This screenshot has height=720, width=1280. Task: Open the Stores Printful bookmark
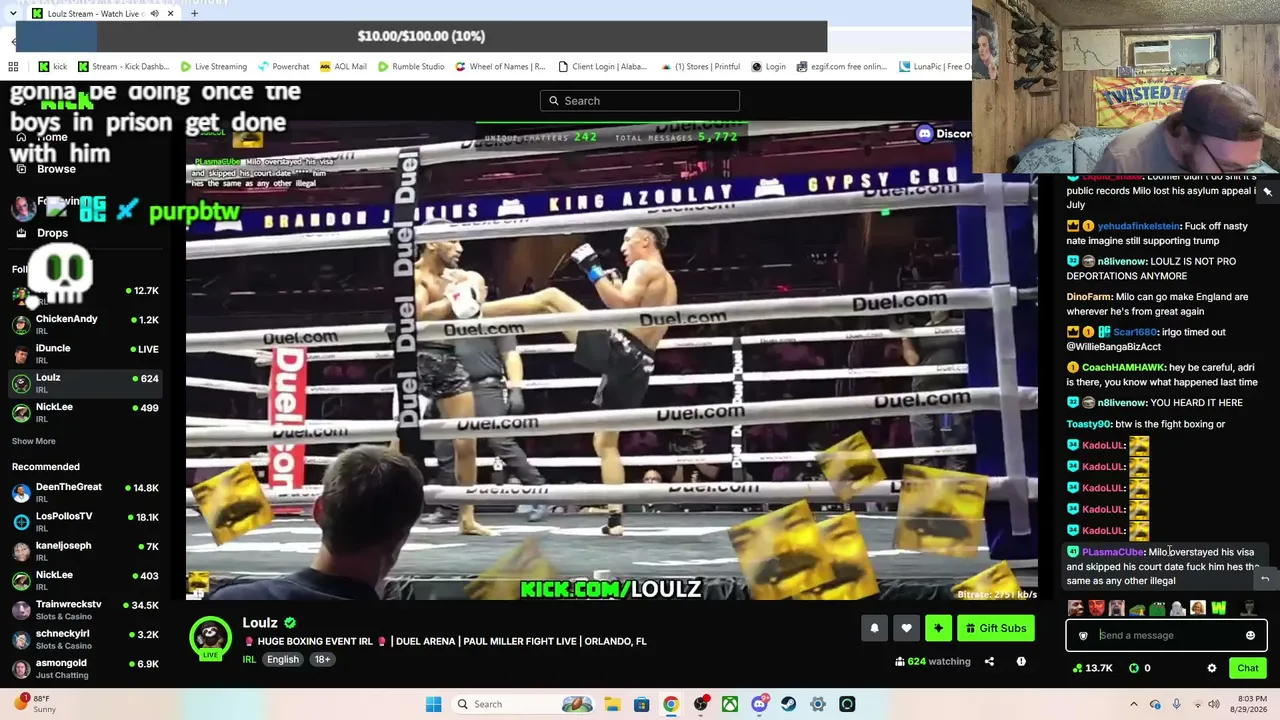pyautogui.click(x=699, y=67)
